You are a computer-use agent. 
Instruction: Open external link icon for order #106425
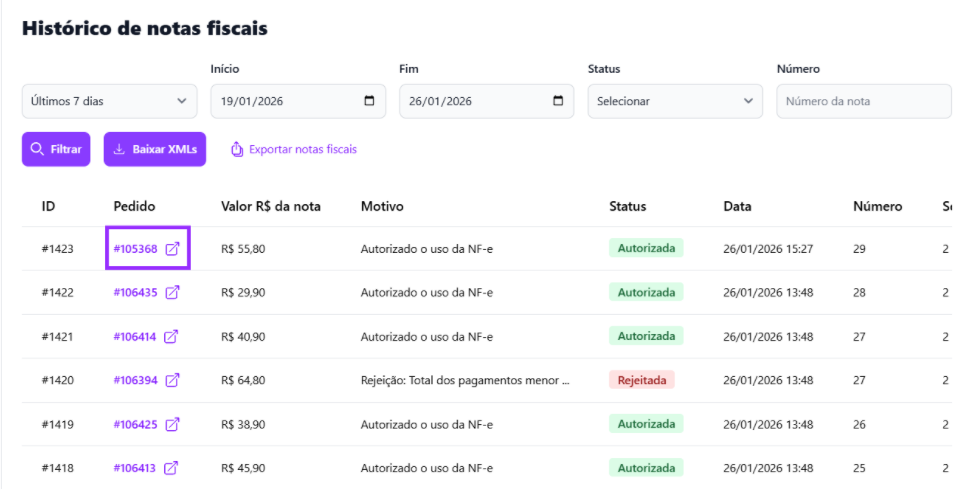coord(173,424)
